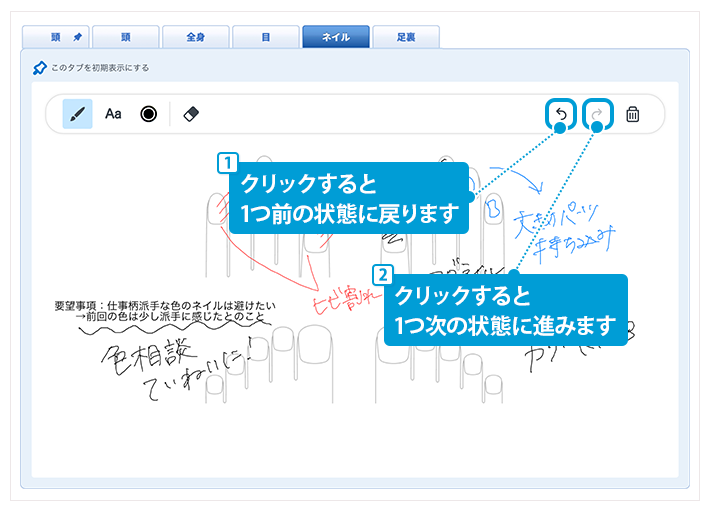This screenshot has width=710, height=514.
Task: Click the trash can delete icon
Action: (x=632, y=115)
